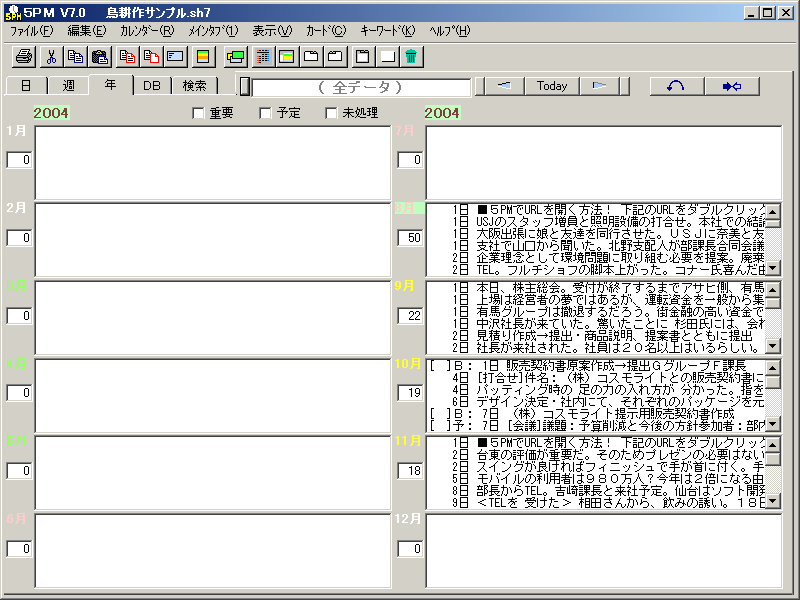Click the red lined-document copy icon
800x600 pixels.
click(x=127, y=57)
